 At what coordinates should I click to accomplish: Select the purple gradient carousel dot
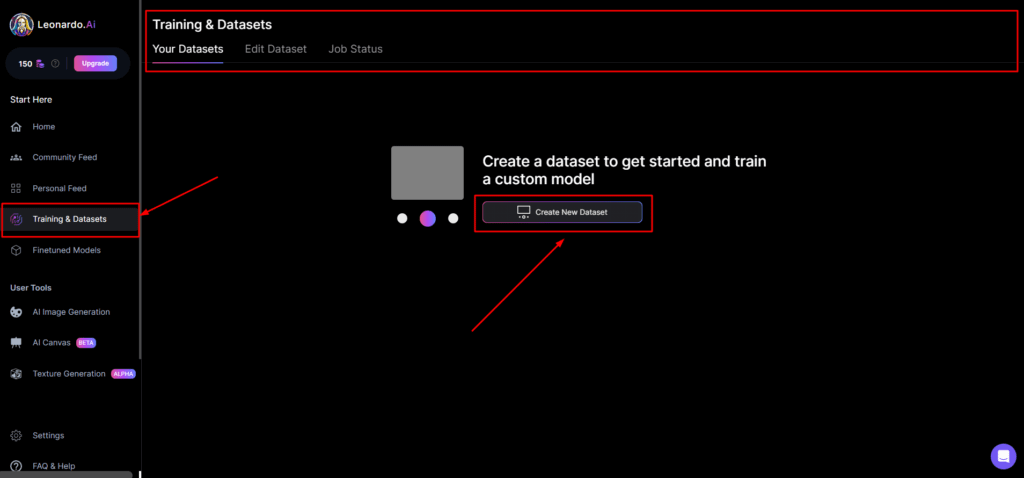coord(427,218)
